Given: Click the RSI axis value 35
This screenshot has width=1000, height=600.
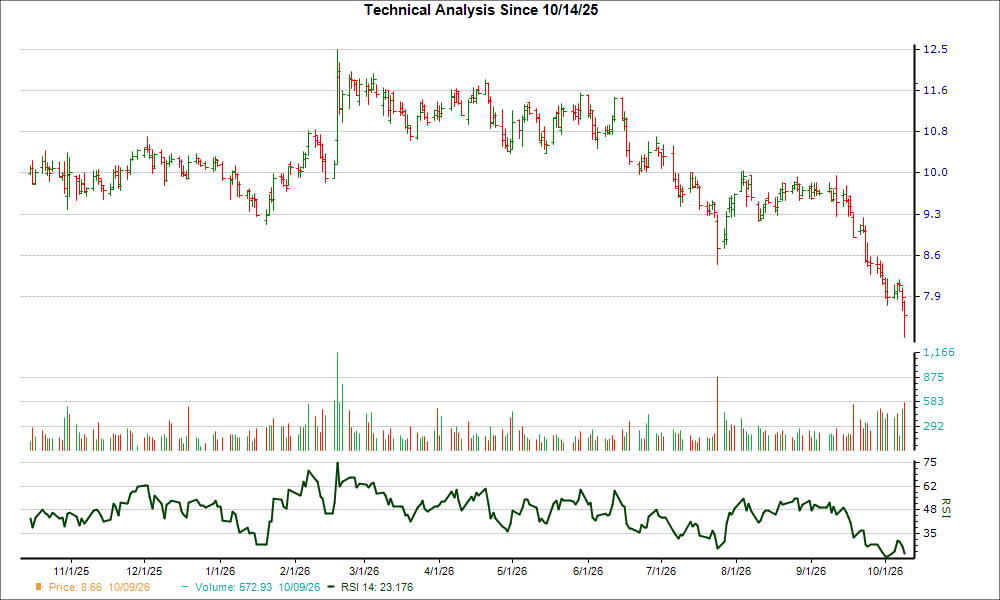Looking at the screenshot, I should (930, 533).
